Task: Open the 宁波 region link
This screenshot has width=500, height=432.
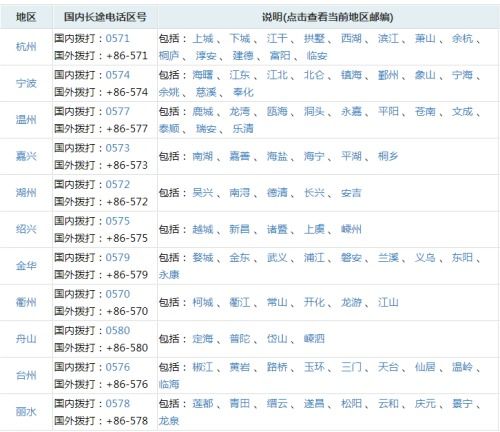Action: click(x=26, y=83)
